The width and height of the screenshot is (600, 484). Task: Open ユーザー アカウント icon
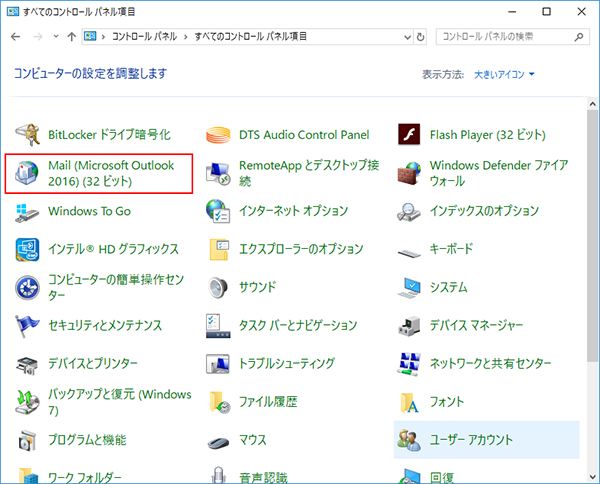click(408, 439)
